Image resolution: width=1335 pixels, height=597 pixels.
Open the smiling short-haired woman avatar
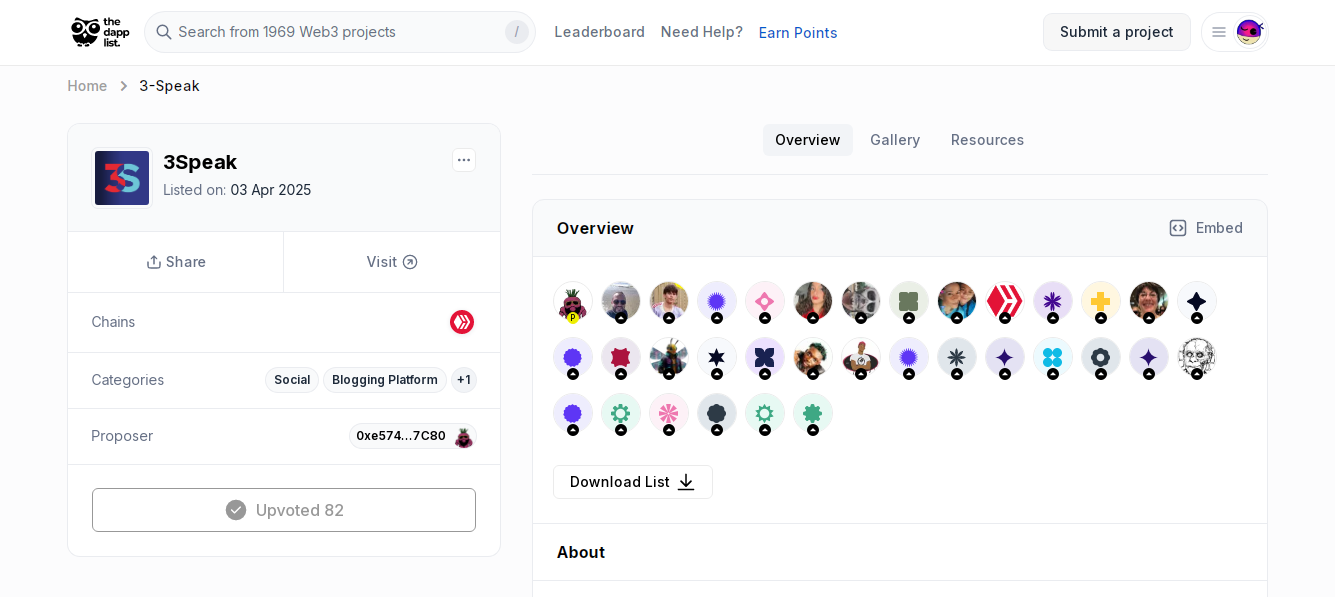pyautogui.click(x=1149, y=301)
